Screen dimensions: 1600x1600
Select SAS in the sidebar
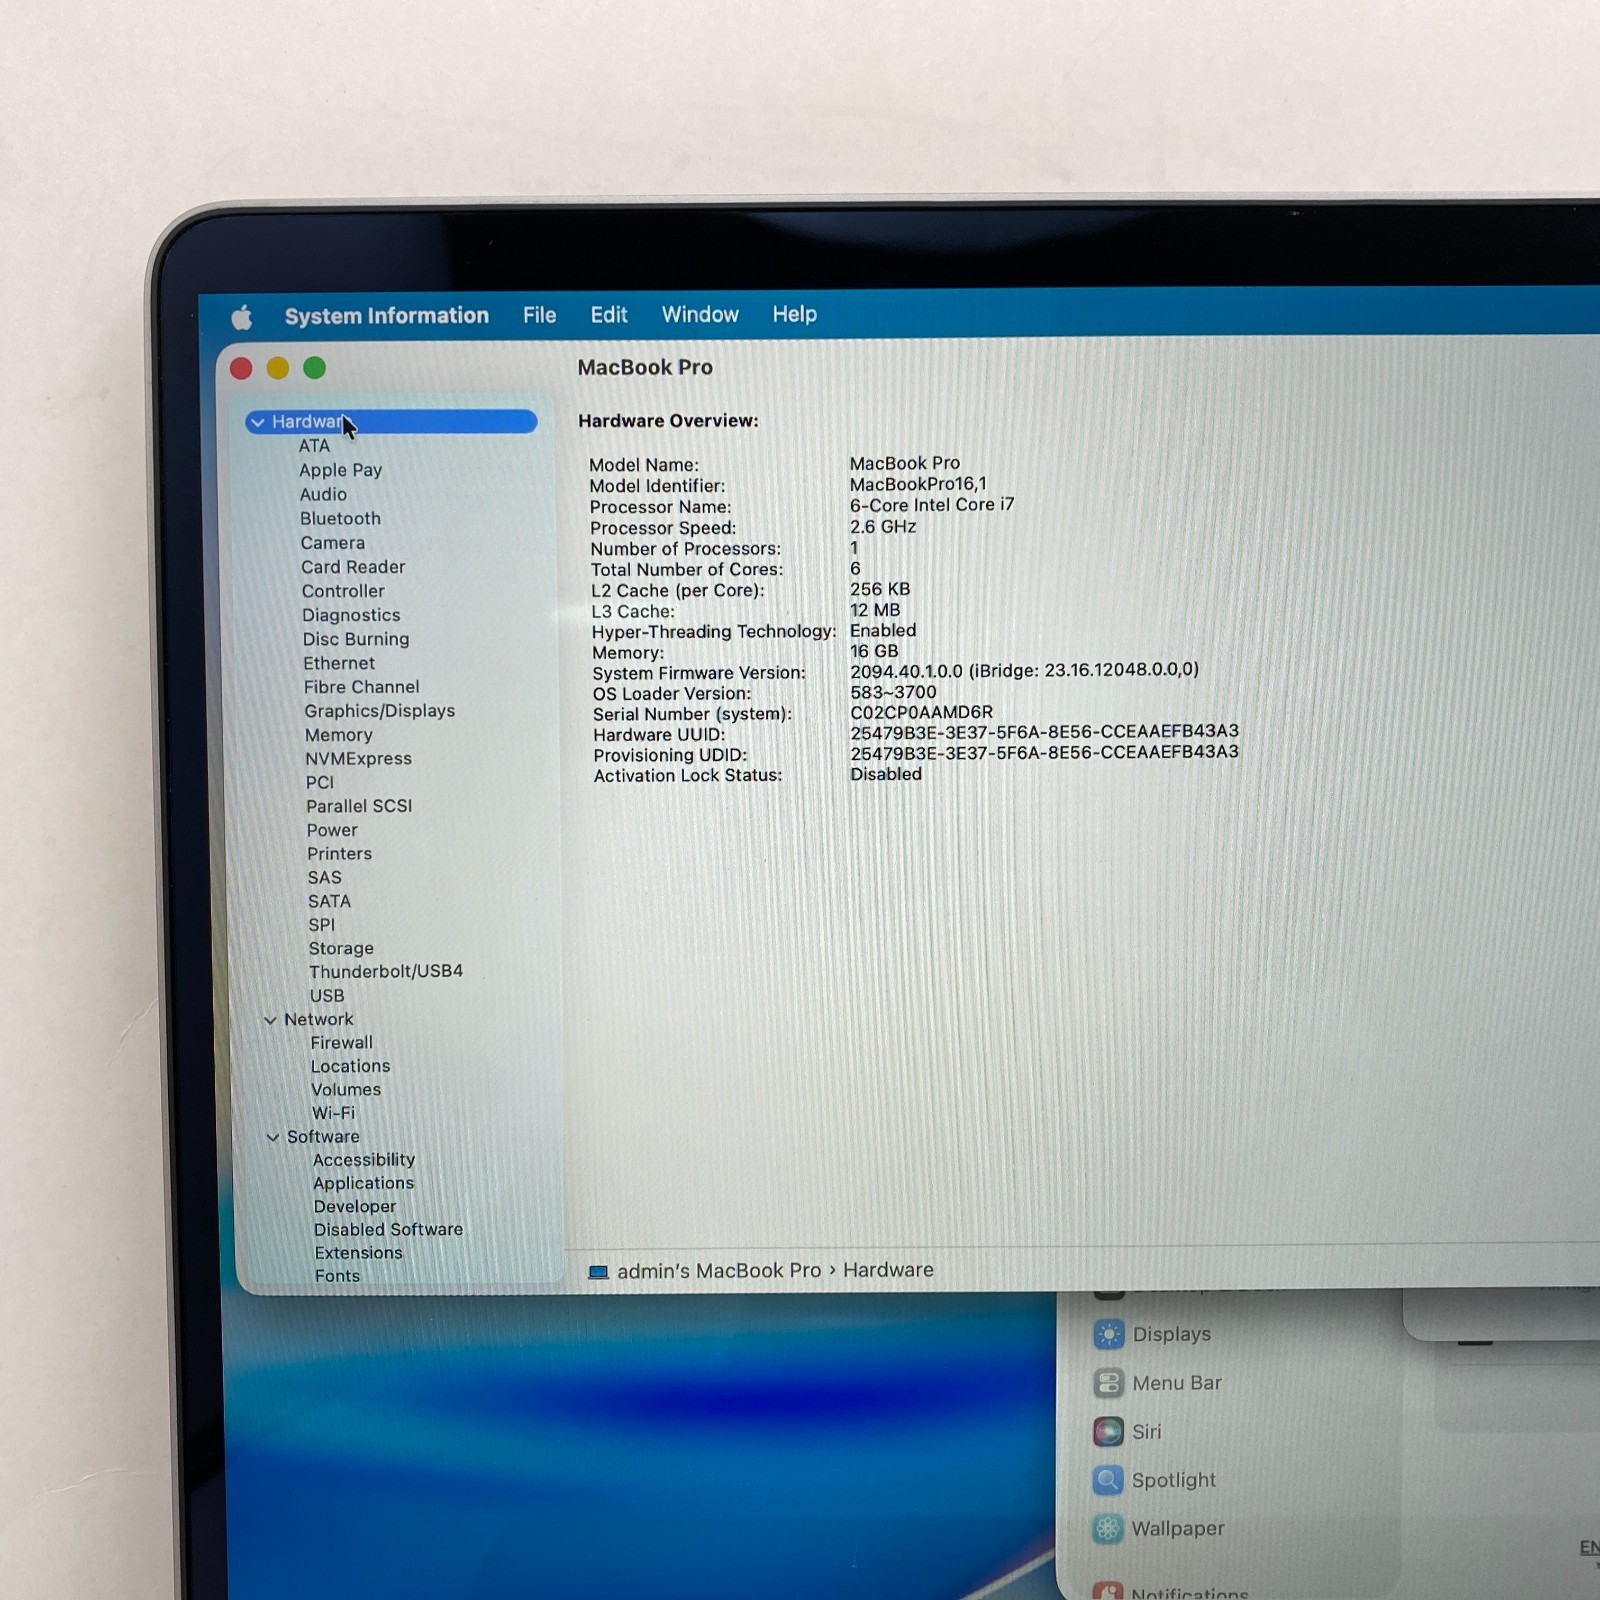[x=324, y=877]
